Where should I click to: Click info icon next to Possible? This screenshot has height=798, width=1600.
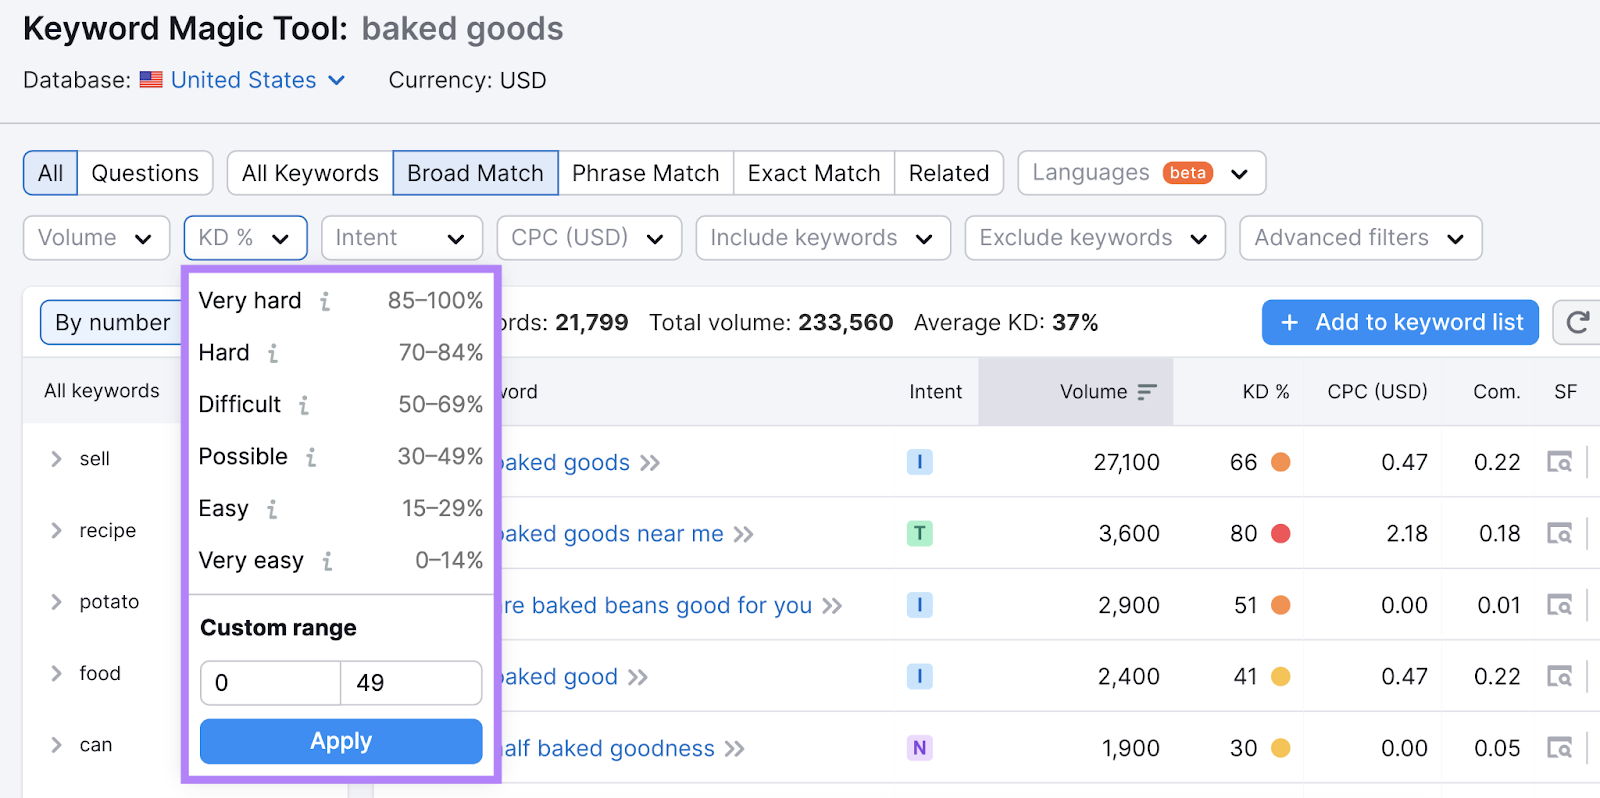point(311,457)
